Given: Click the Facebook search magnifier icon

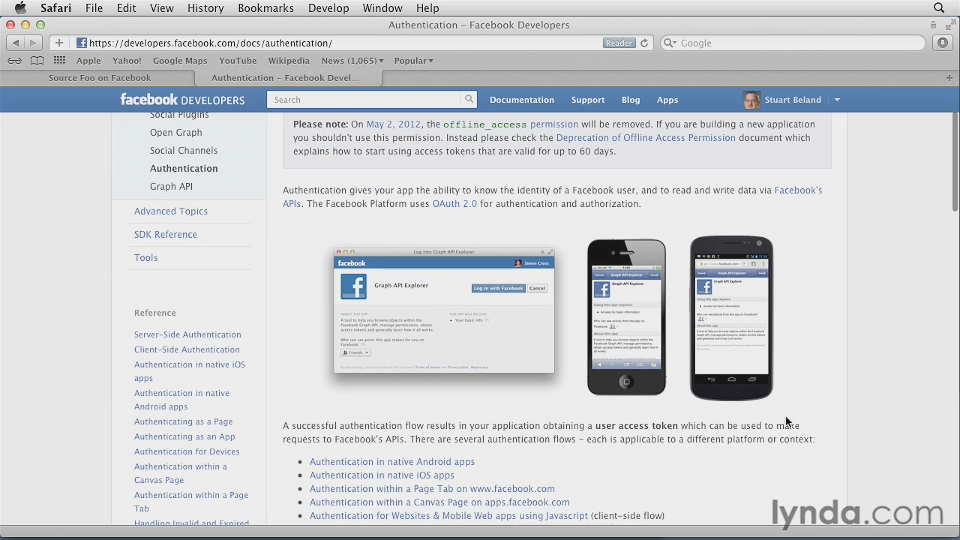Looking at the screenshot, I should click(x=468, y=100).
